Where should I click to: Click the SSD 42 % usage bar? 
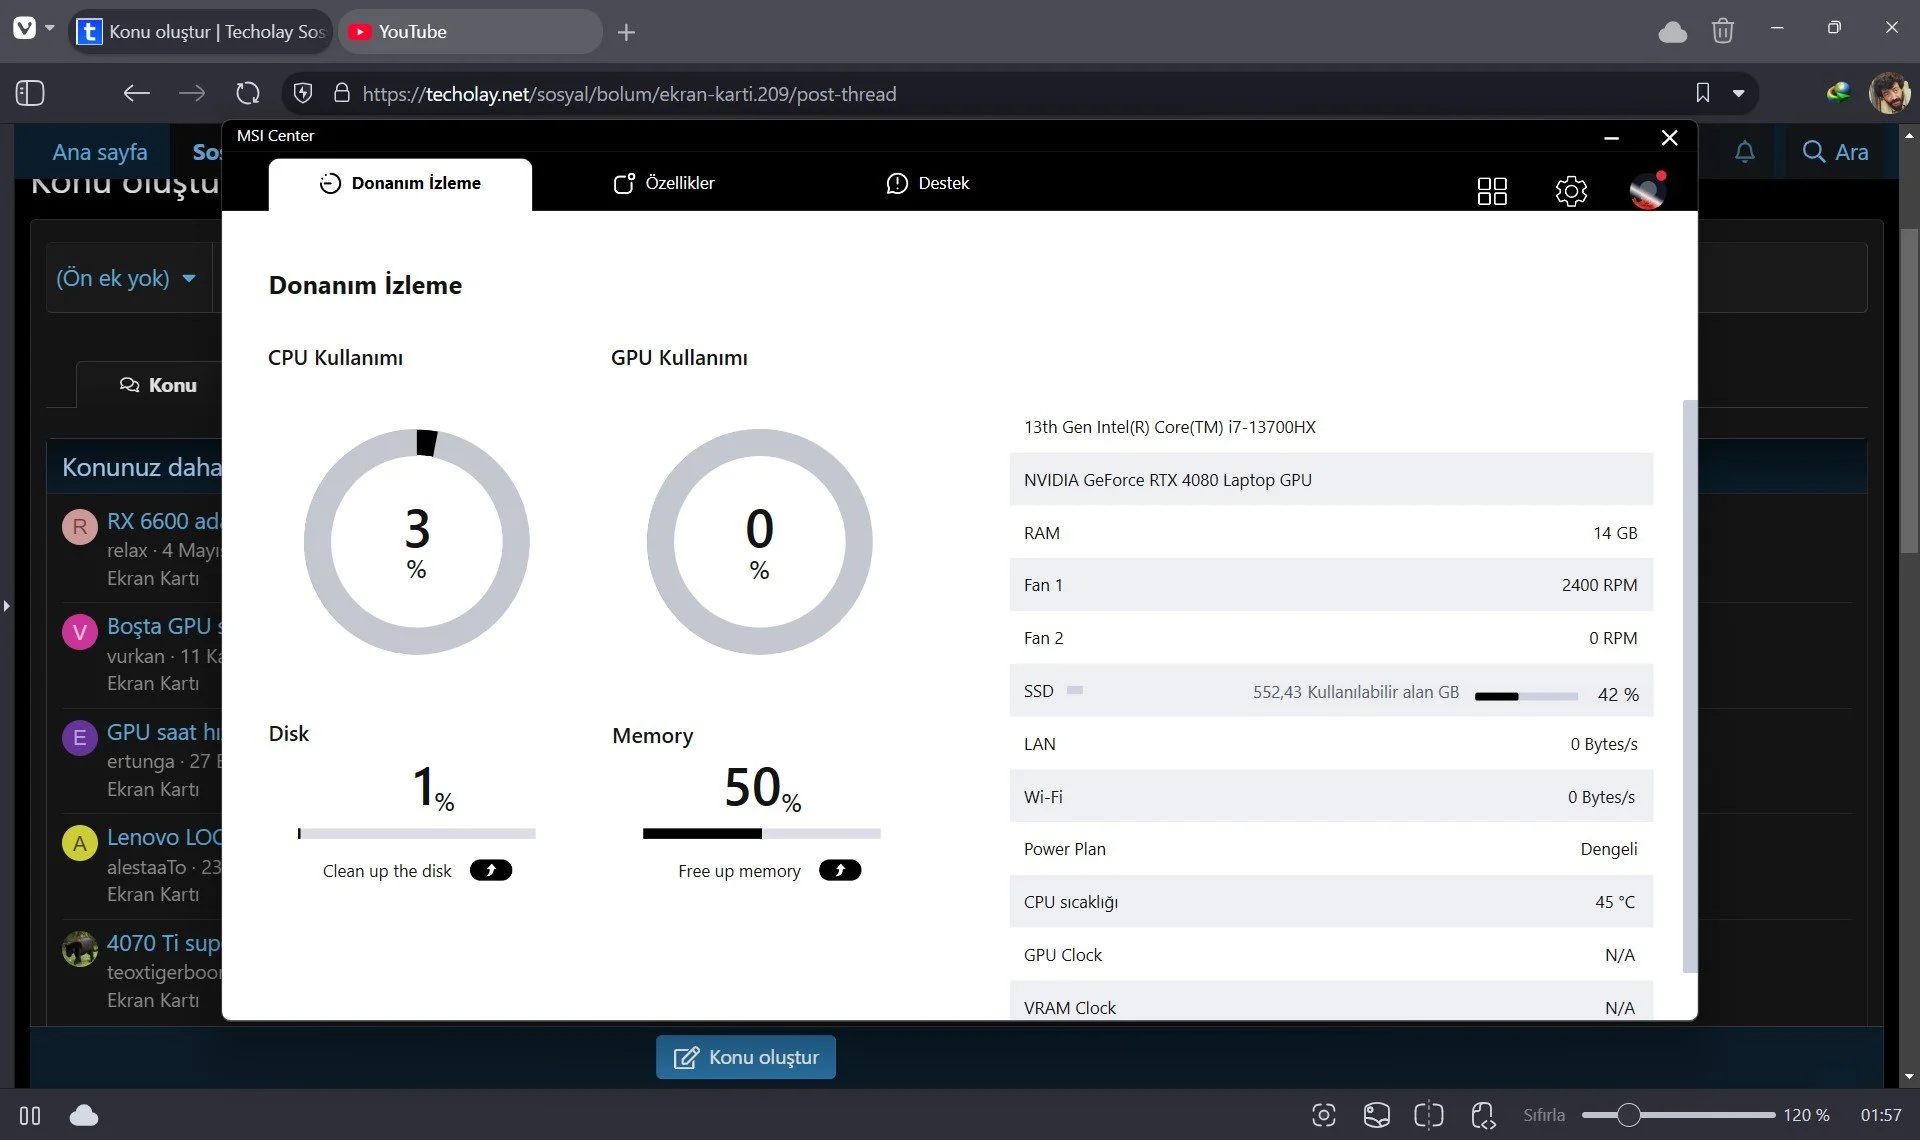click(1526, 696)
